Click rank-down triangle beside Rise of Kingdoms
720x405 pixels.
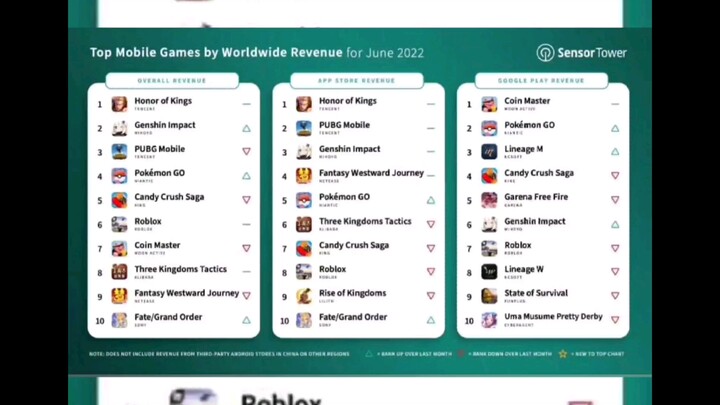[x=431, y=296]
